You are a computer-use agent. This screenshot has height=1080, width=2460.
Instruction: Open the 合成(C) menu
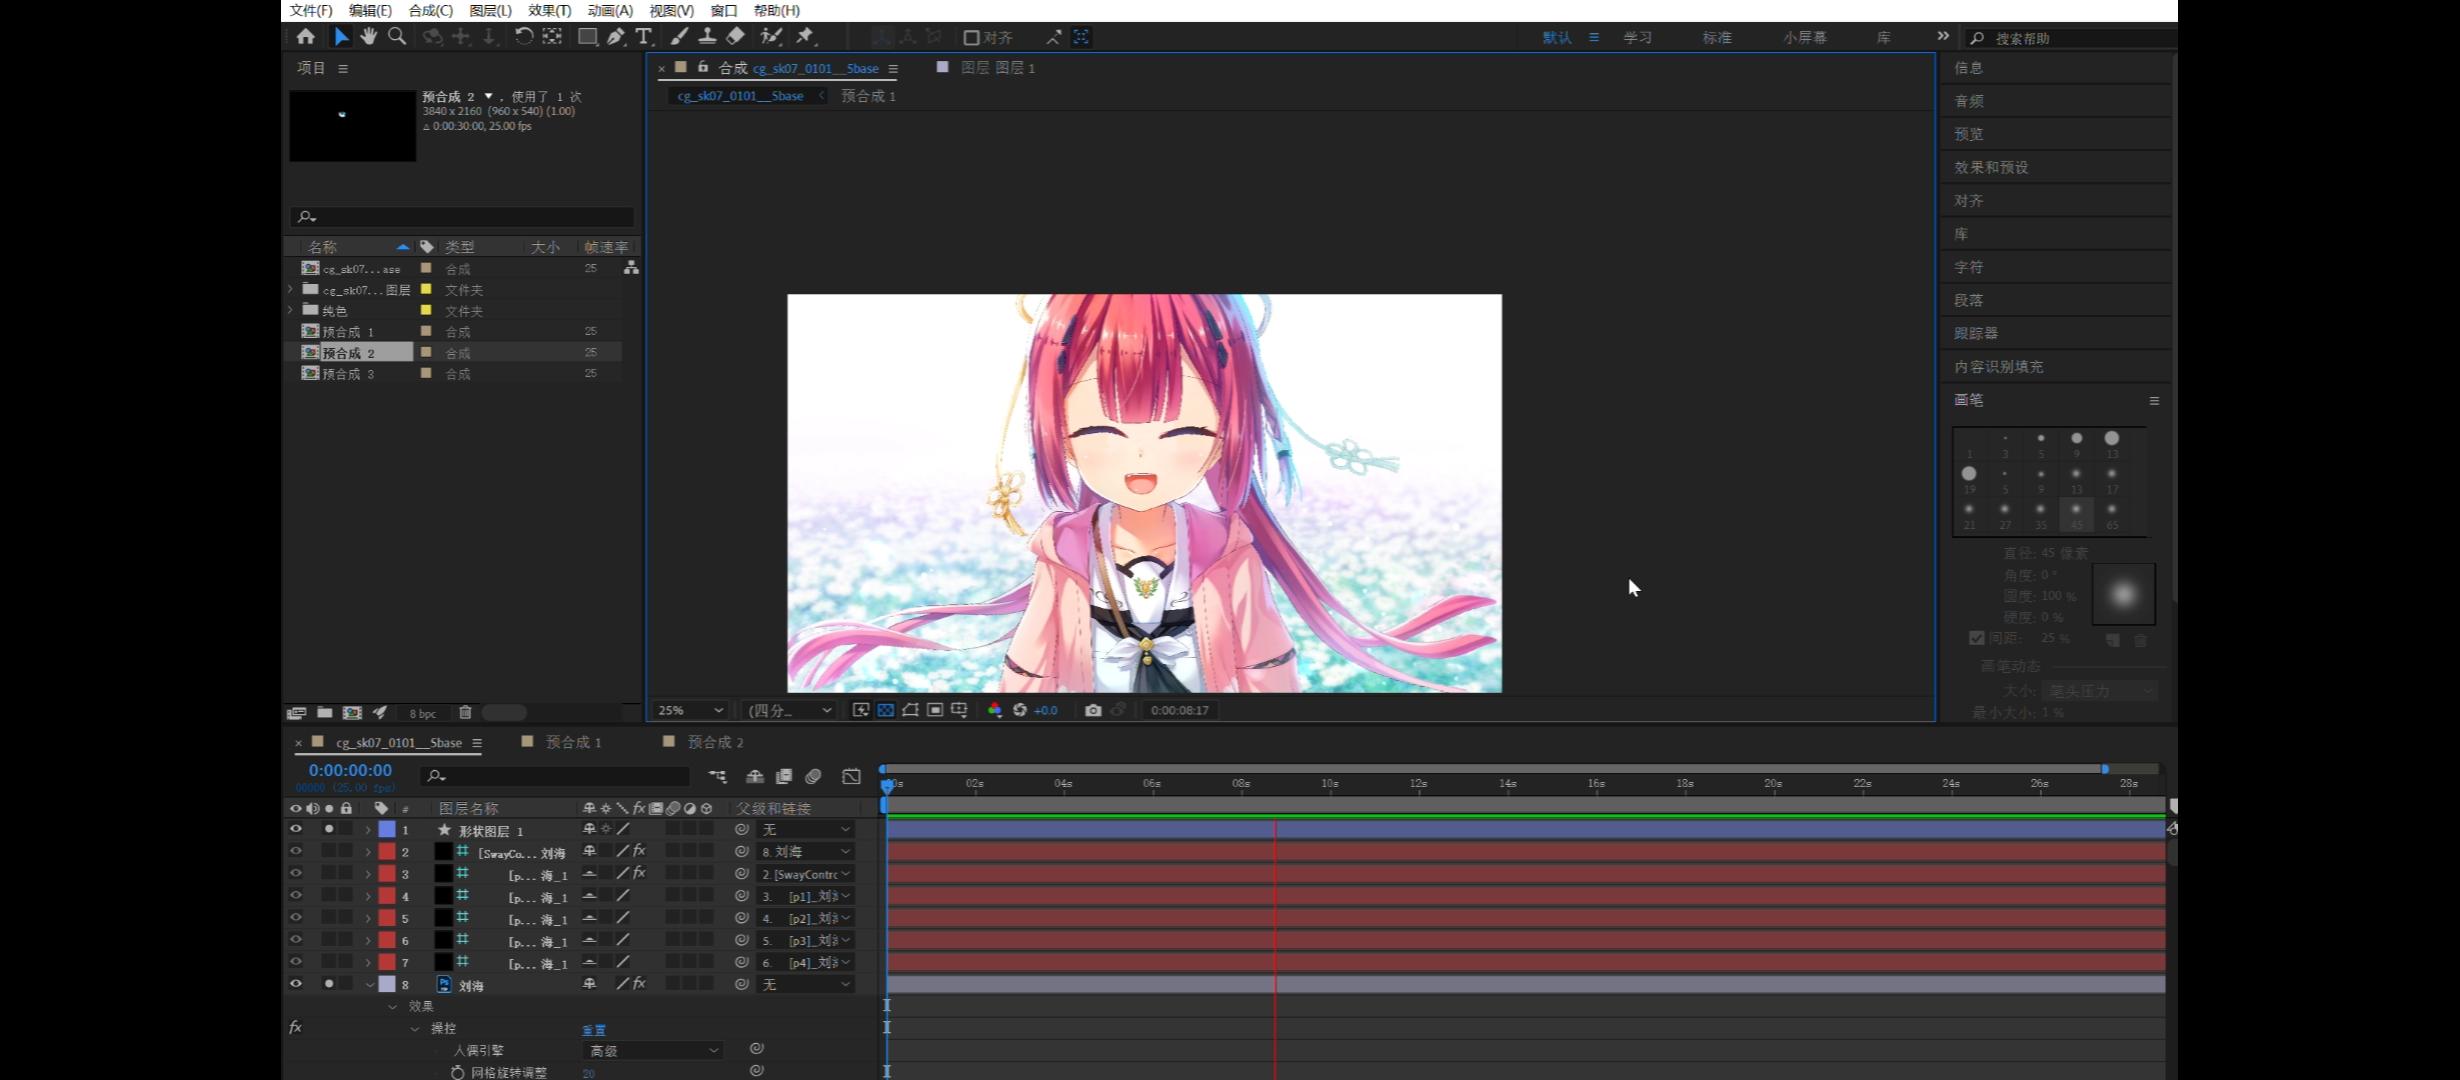tap(430, 10)
